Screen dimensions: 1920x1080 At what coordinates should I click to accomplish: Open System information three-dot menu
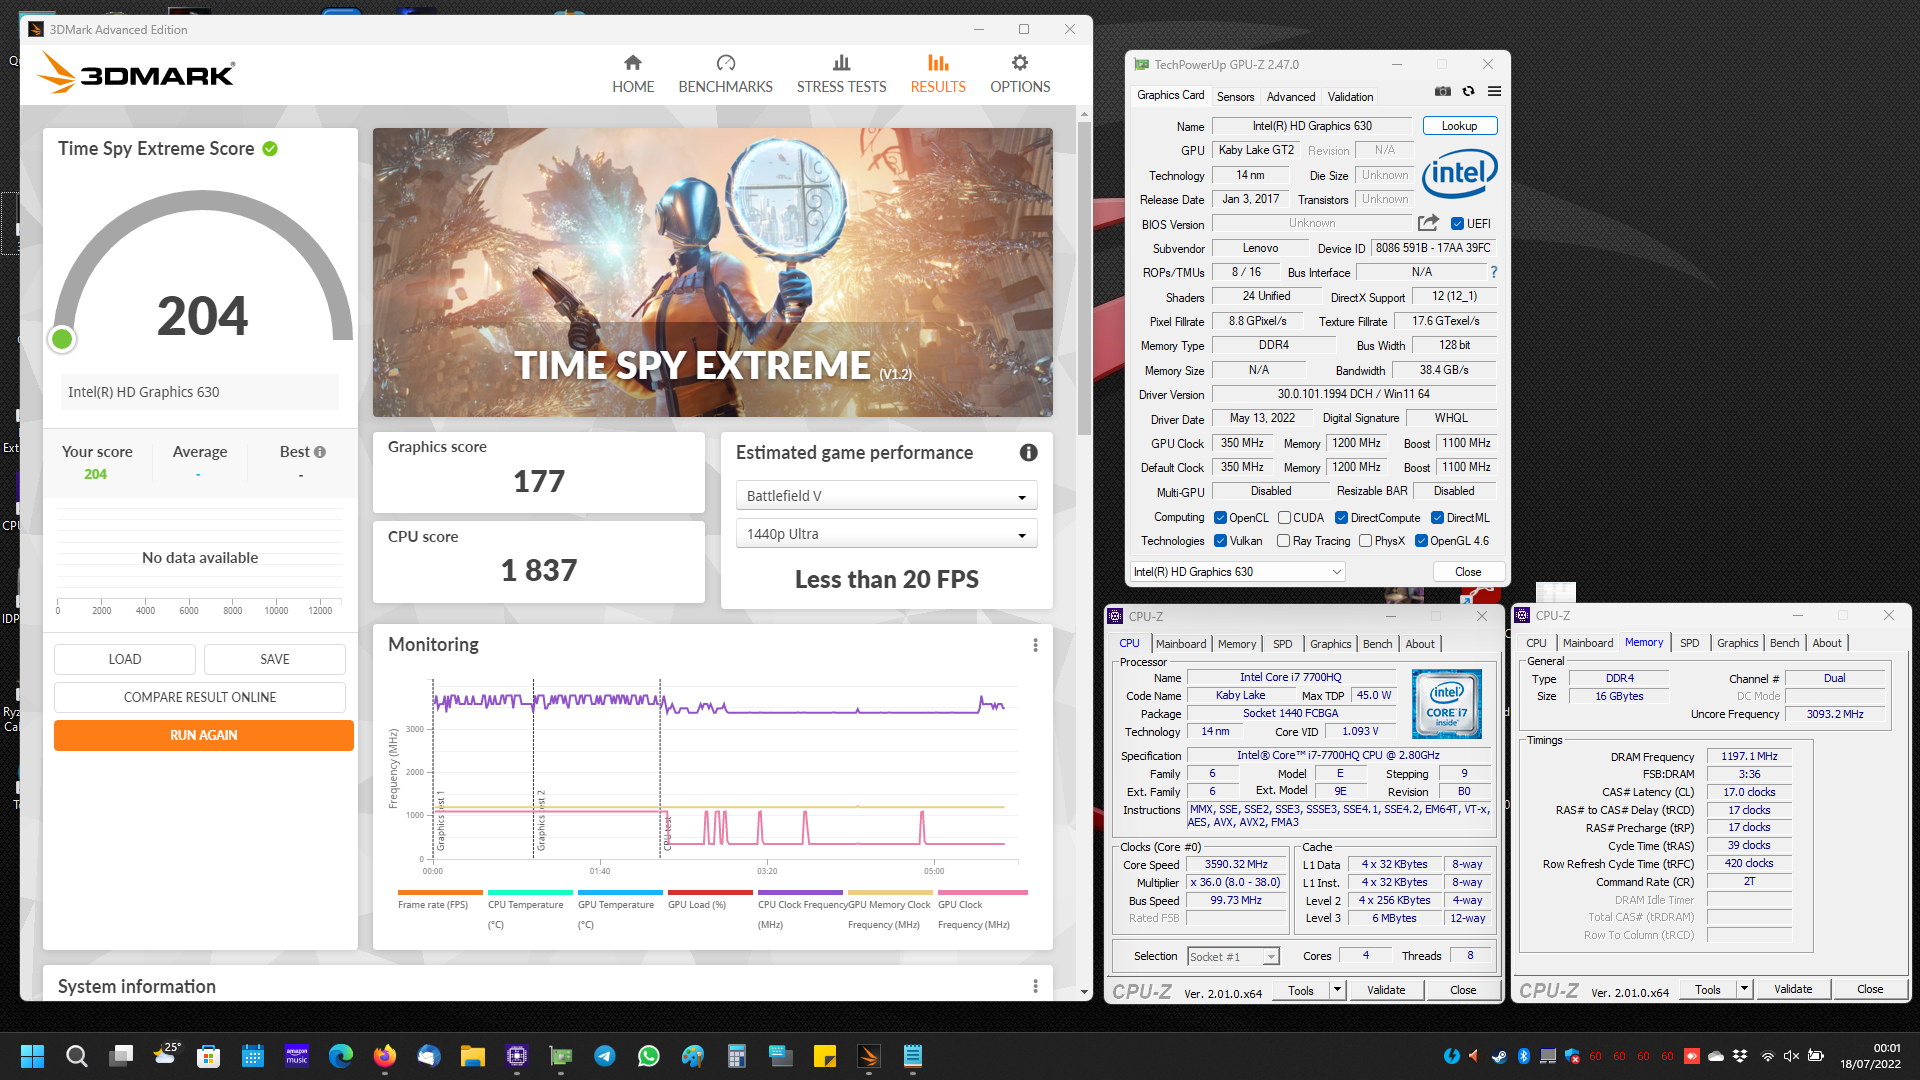(x=1035, y=986)
